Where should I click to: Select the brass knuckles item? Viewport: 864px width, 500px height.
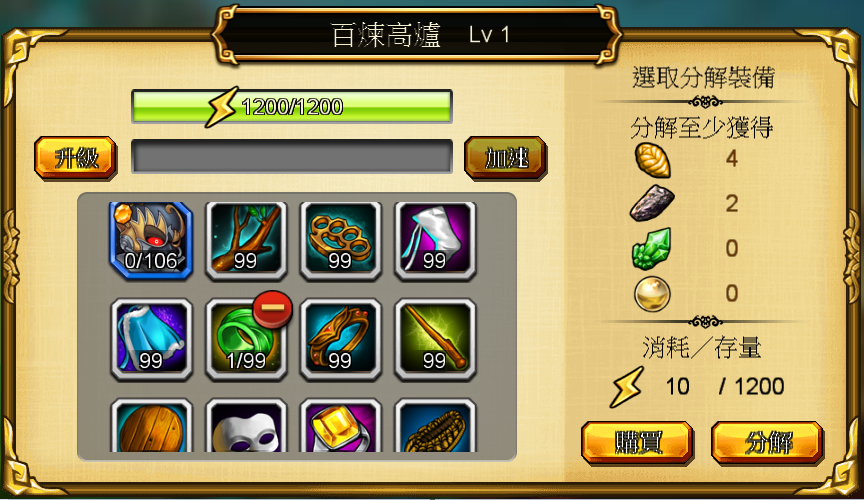click(x=341, y=240)
